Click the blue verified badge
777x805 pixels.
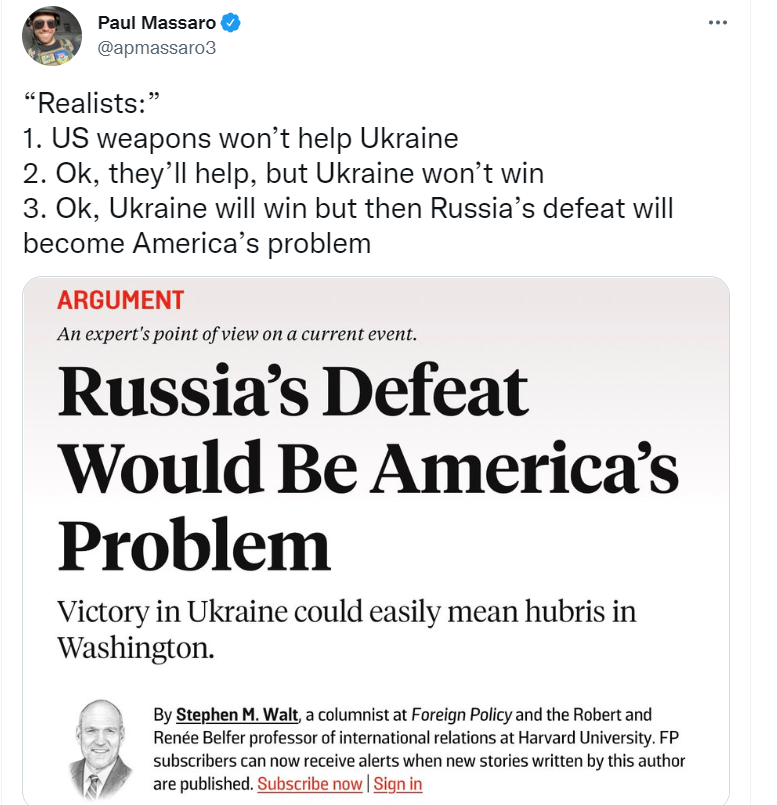[229, 23]
